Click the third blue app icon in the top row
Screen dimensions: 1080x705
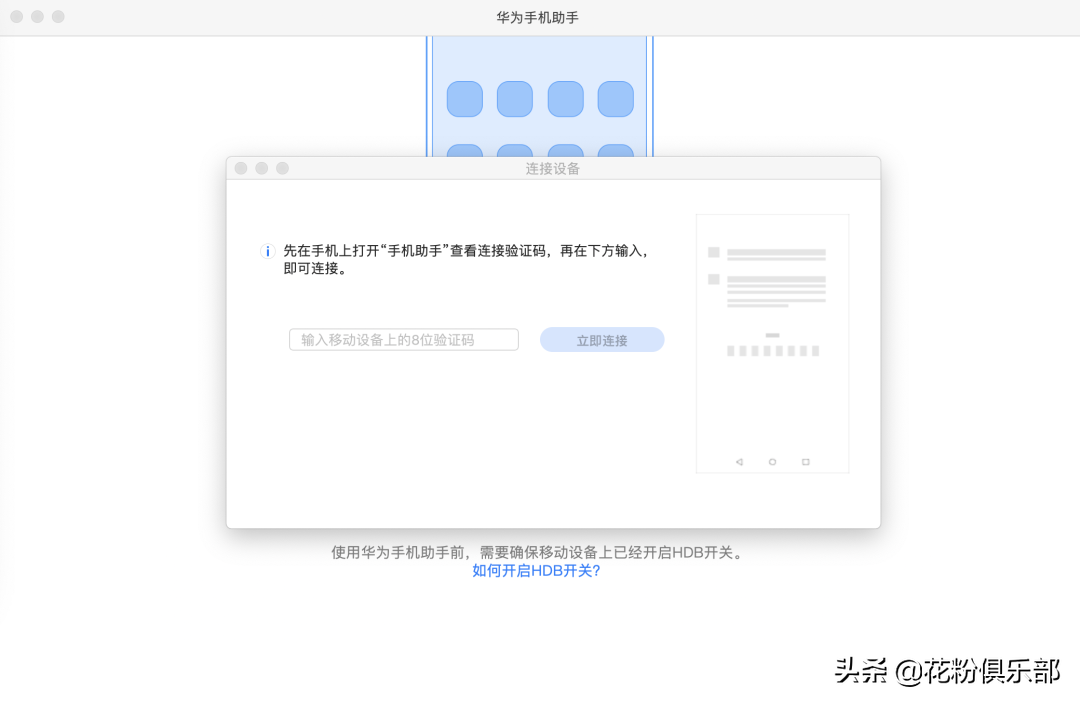point(565,99)
